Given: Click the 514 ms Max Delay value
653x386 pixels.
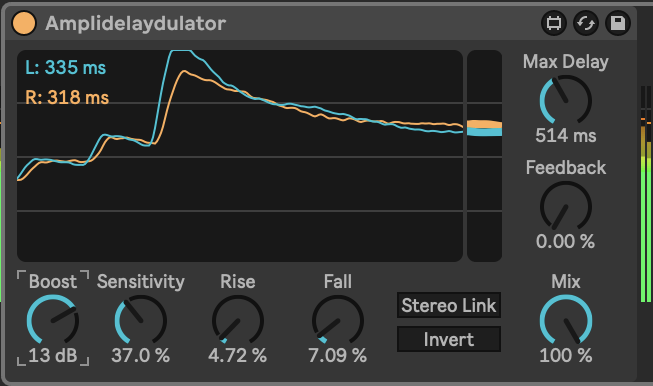Looking at the screenshot, I should 566,135.
